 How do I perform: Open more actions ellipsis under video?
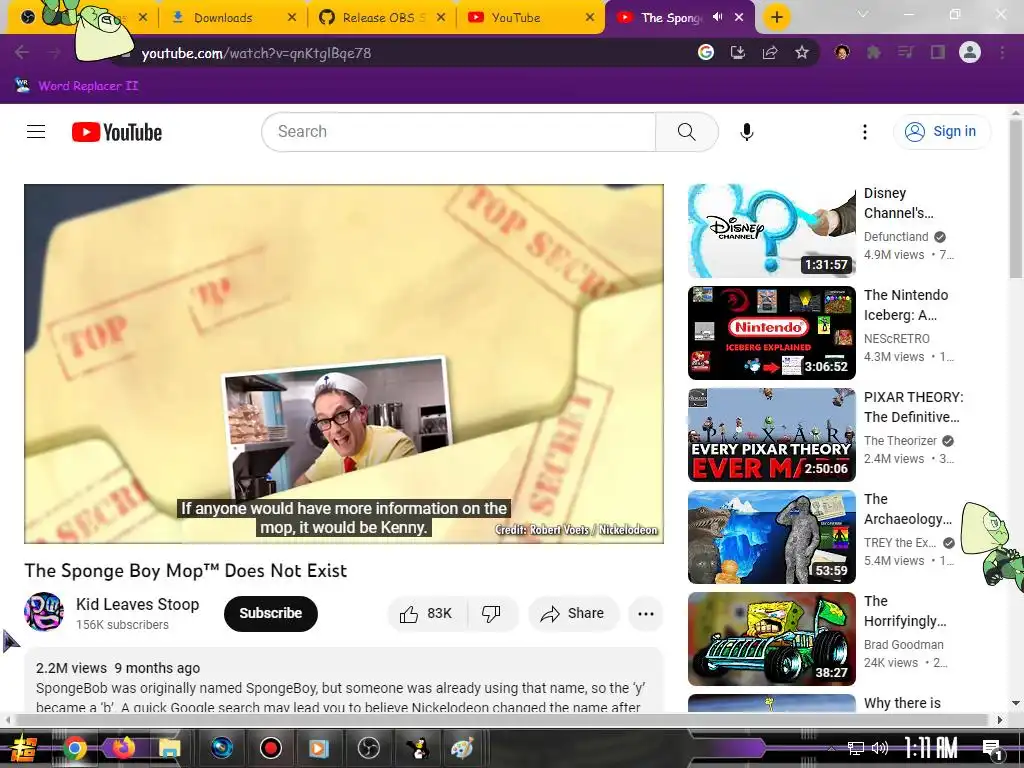pos(645,613)
